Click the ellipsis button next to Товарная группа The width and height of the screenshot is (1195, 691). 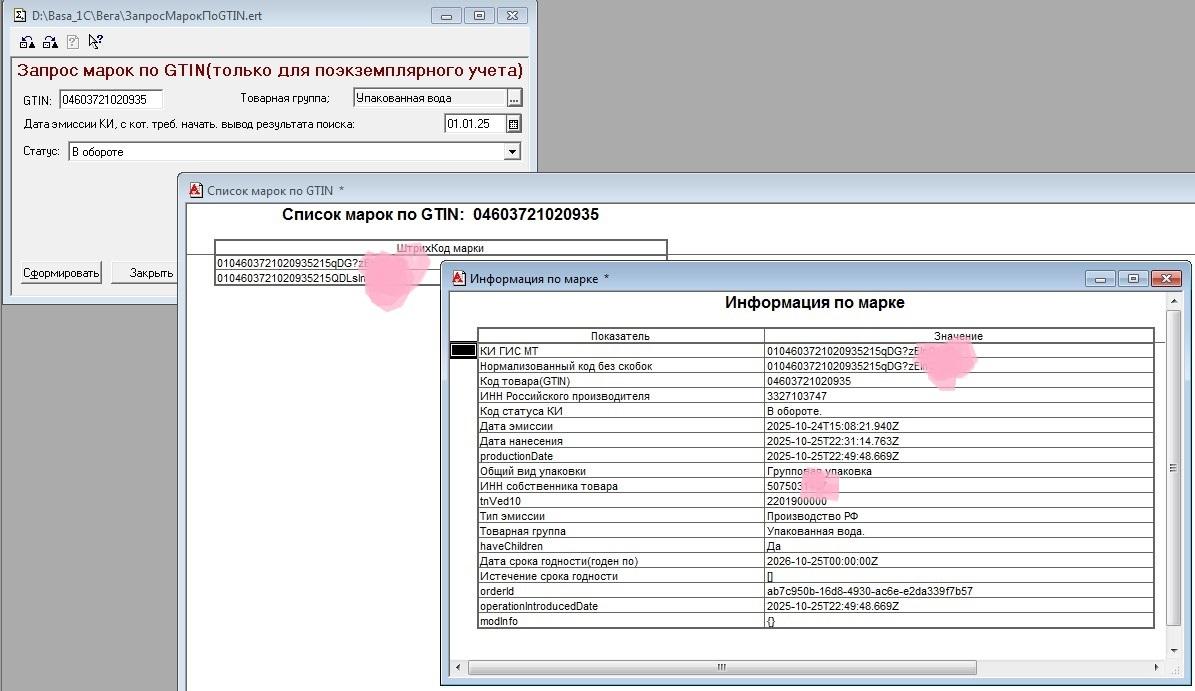(514, 98)
